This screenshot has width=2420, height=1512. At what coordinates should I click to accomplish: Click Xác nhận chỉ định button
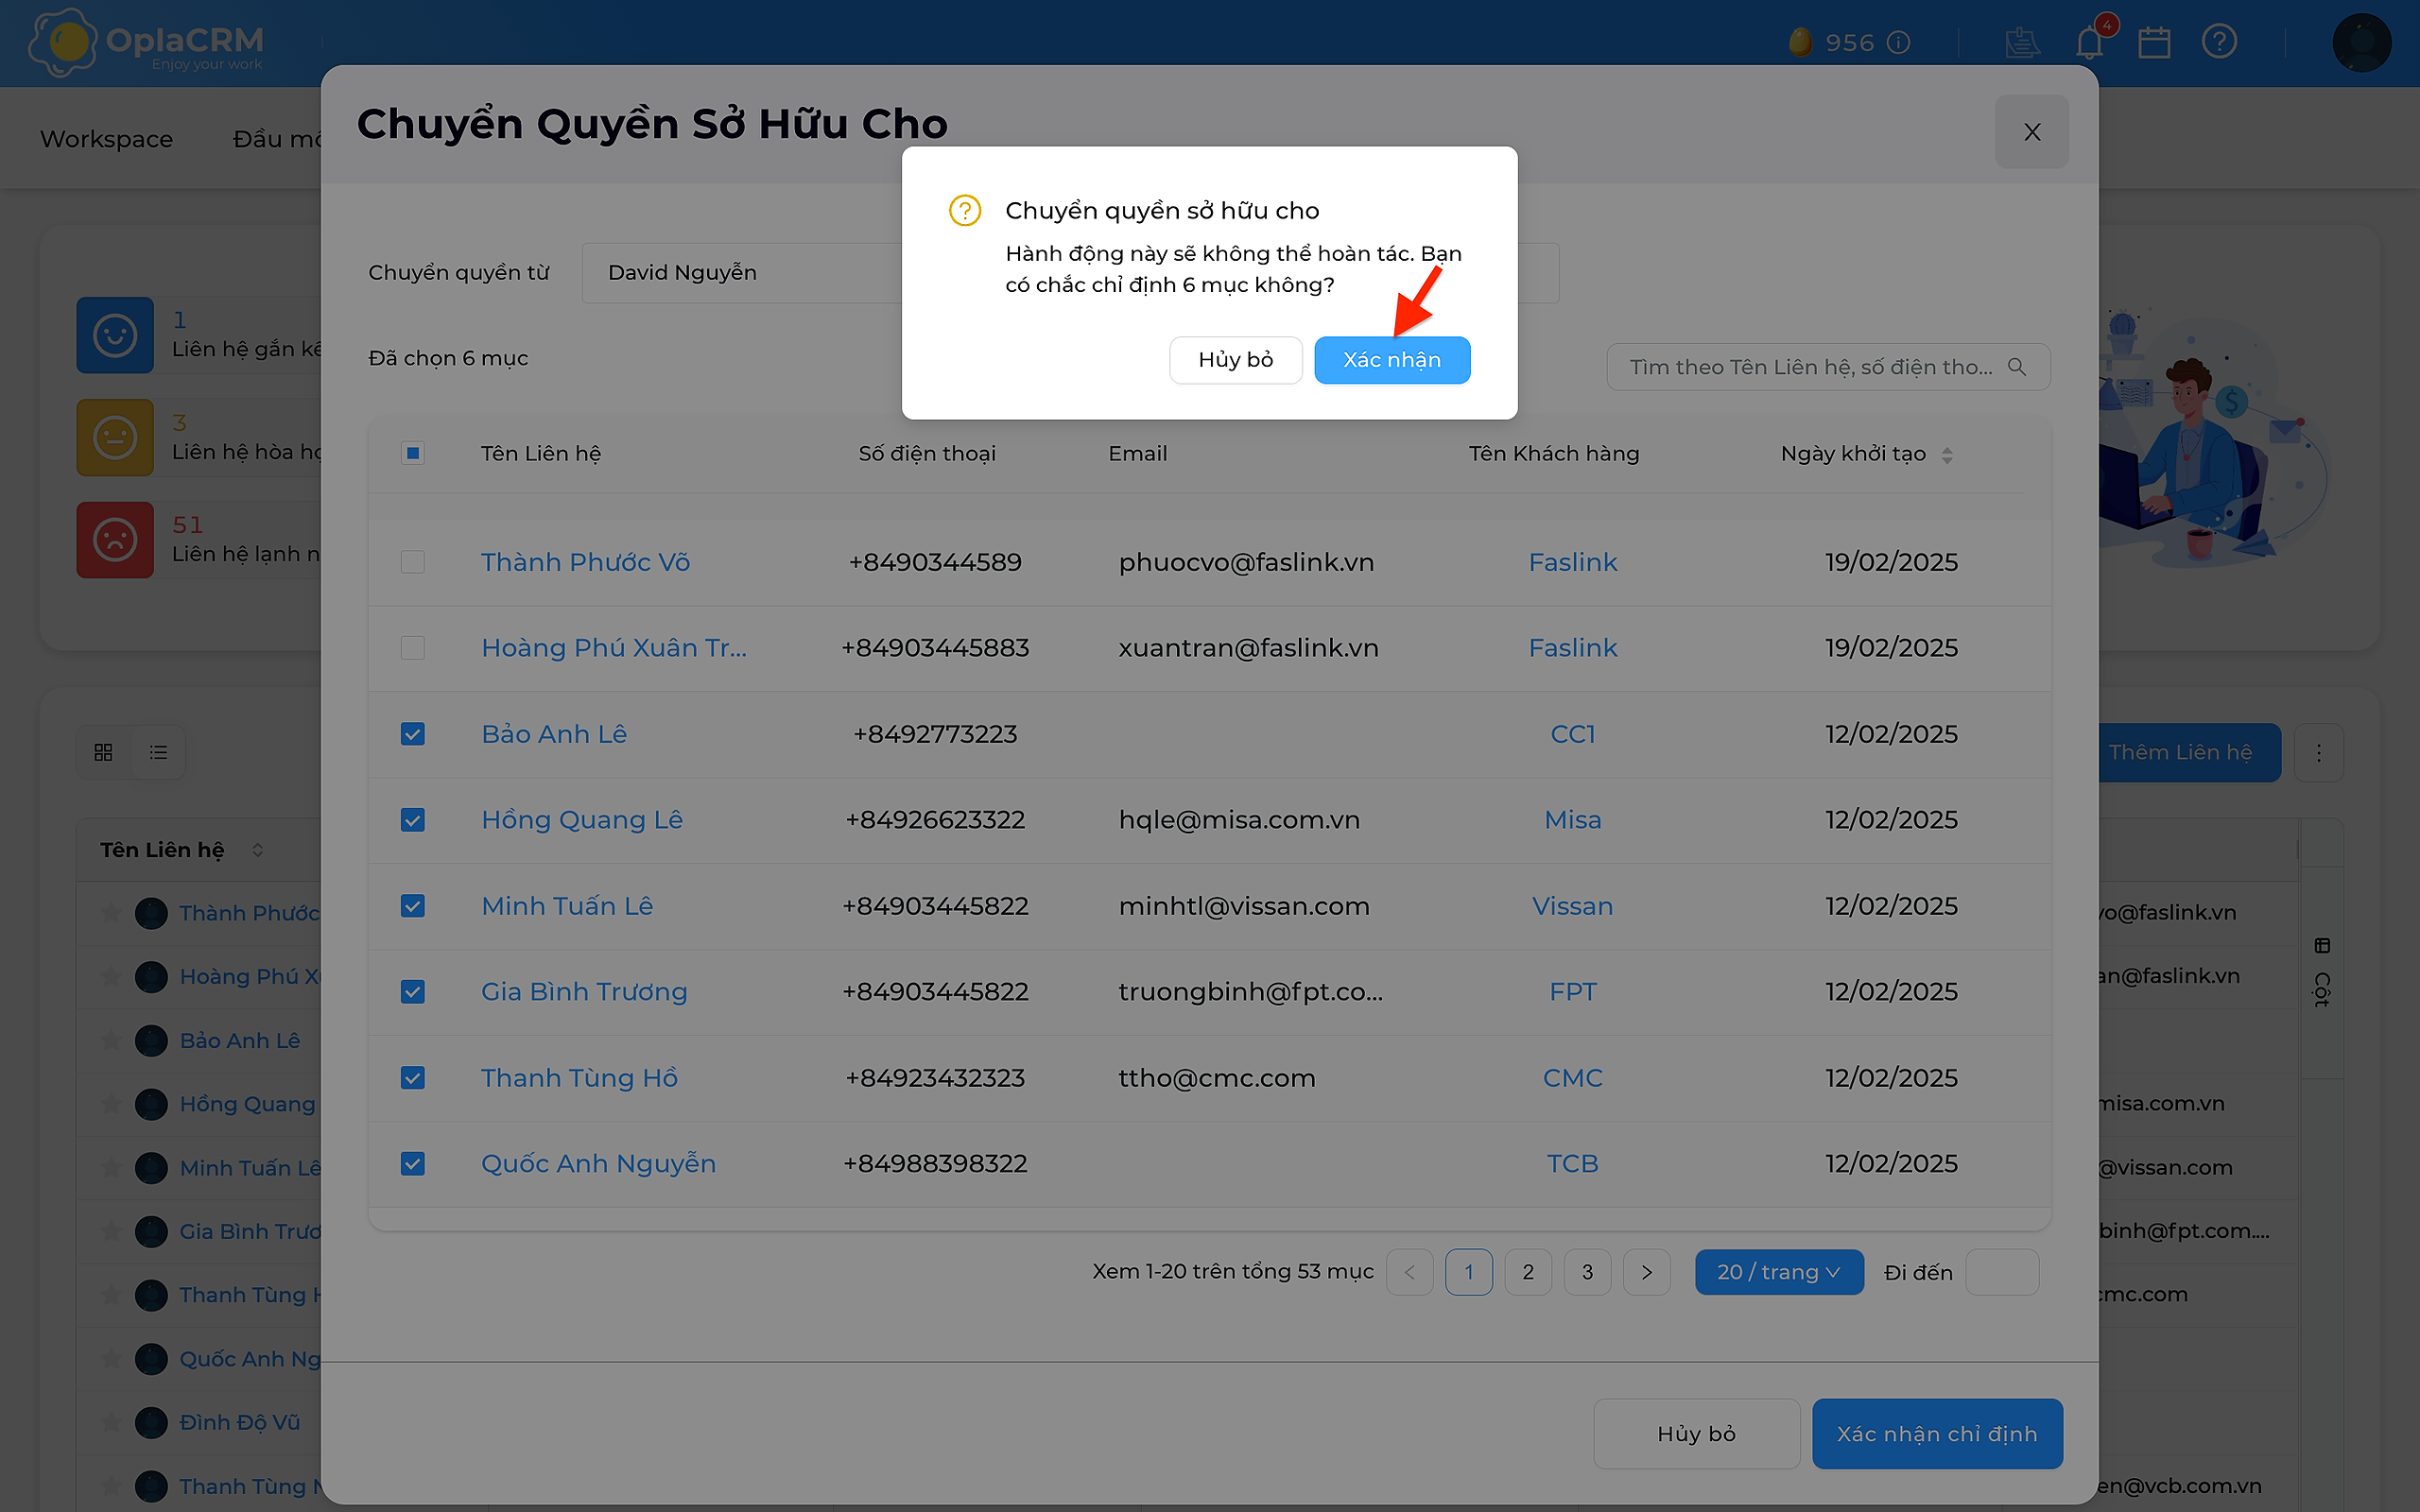(1937, 1434)
